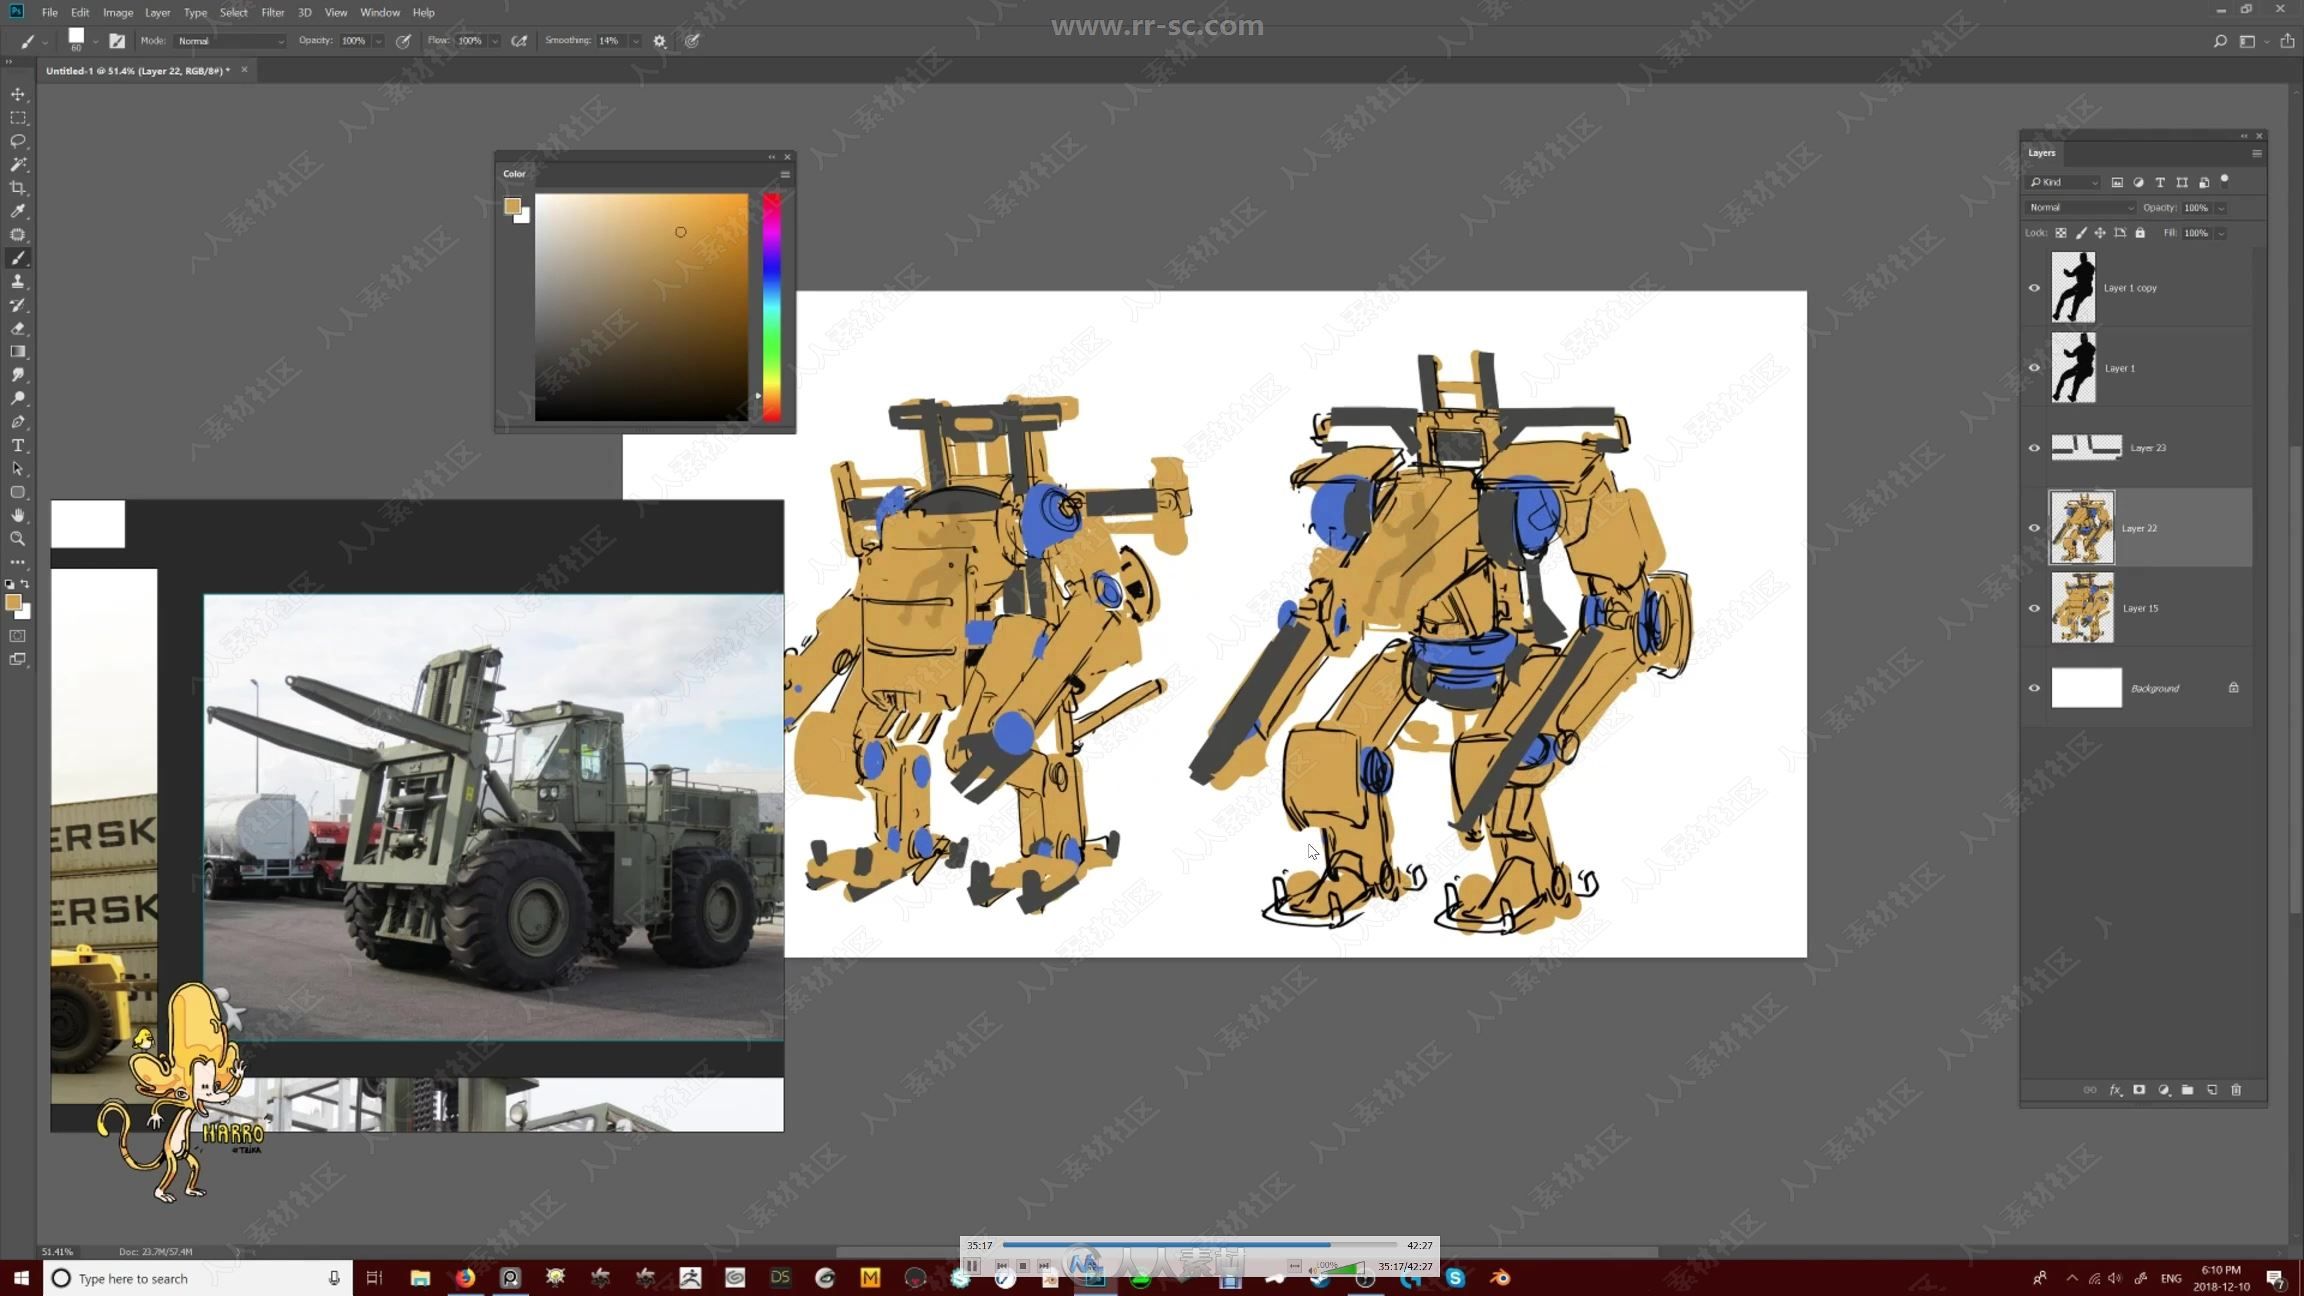Open layer fx styles icon
Viewport: 2304px width, 1296px height.
2115,1090
